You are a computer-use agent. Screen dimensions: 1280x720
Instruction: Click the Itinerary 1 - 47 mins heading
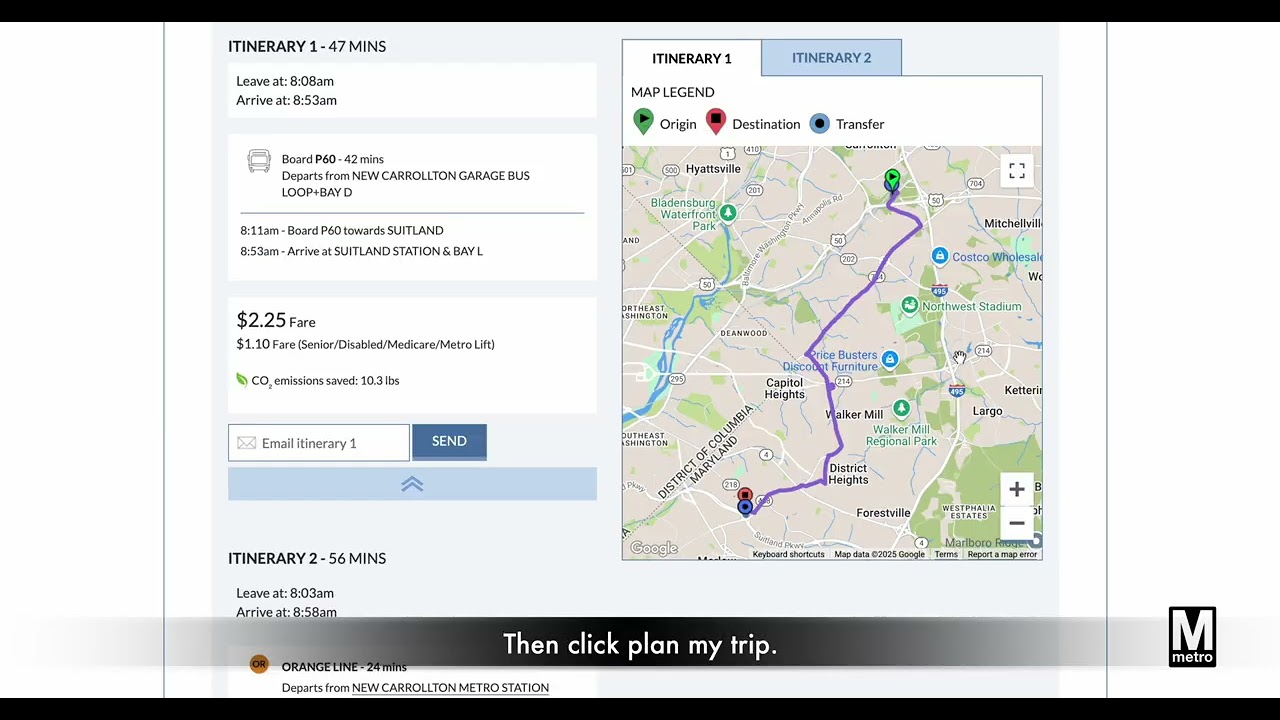pos(307,46)
